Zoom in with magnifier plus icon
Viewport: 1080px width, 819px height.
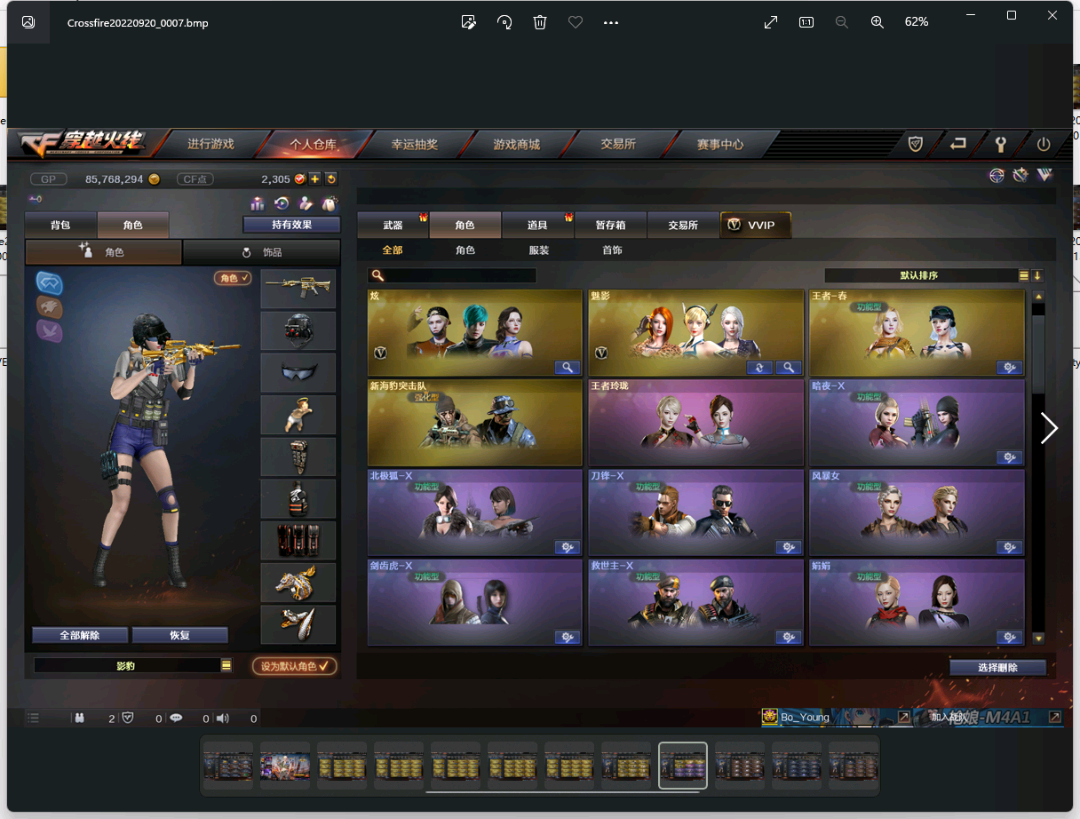878,22
